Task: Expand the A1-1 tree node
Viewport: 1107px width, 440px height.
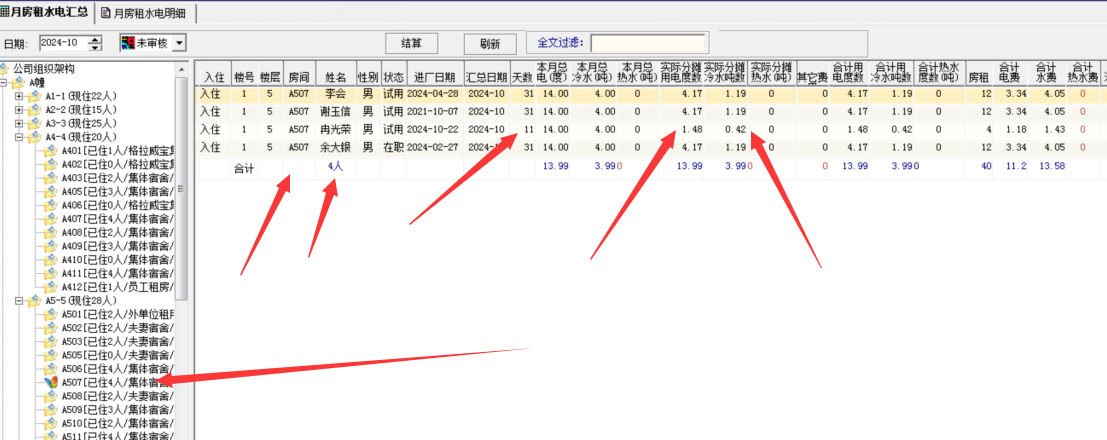Action: click(x=19, y=96)
